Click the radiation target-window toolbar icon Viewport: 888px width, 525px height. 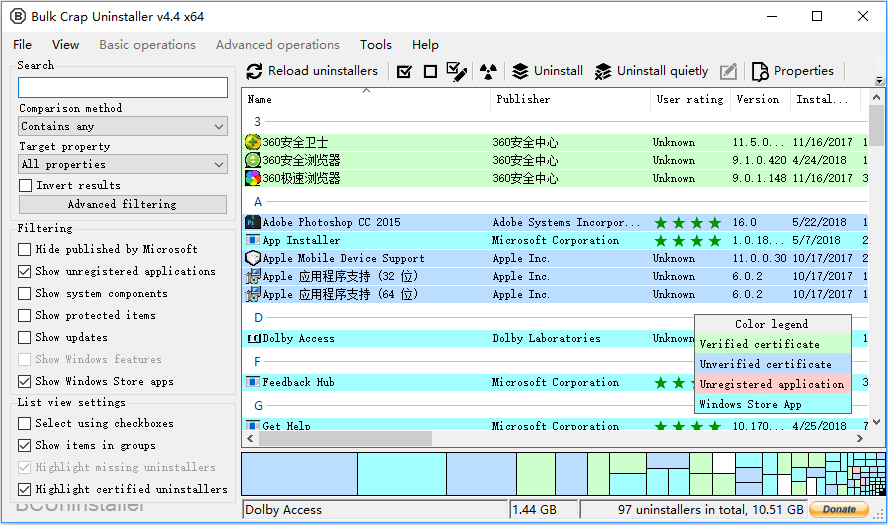coord(488,72)
